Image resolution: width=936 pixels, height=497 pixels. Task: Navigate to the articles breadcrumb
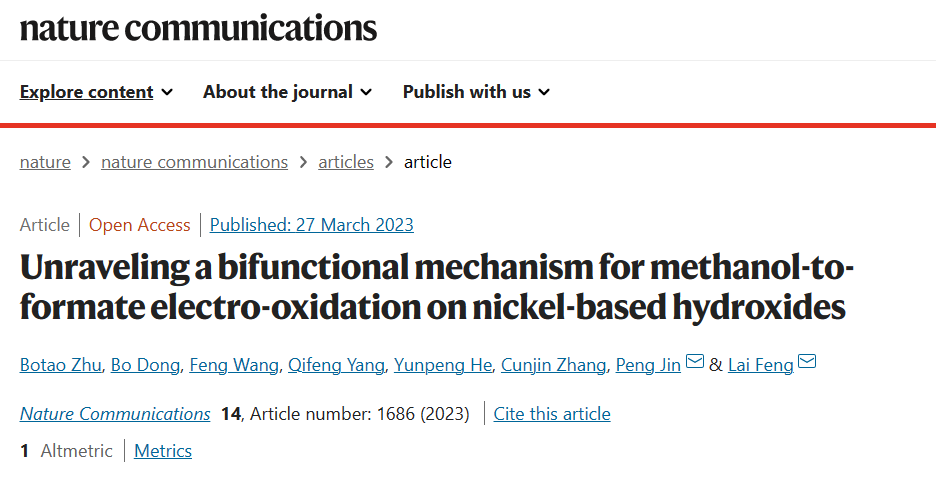pyautogui.click(x=346, y=162)
